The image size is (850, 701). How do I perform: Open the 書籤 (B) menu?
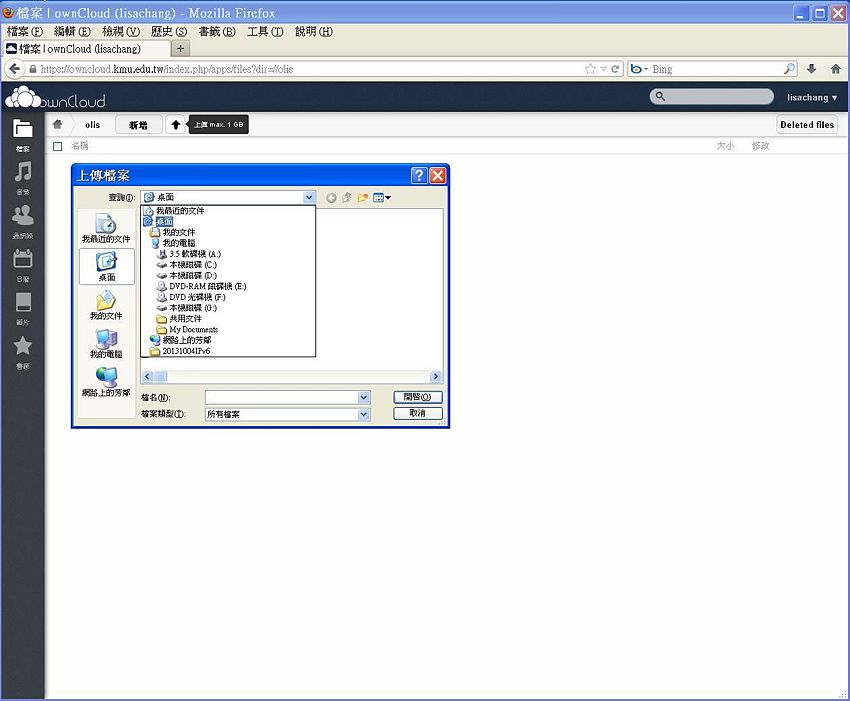(x=217, y=31)
